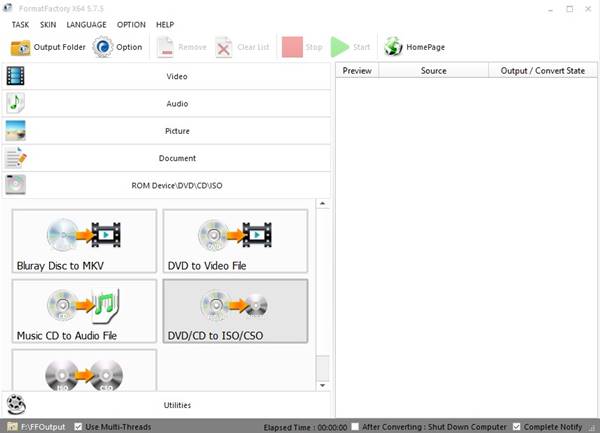Click the Picture landscape icon
This screenshot has height=433, width=600.
[x=15, y=130]
